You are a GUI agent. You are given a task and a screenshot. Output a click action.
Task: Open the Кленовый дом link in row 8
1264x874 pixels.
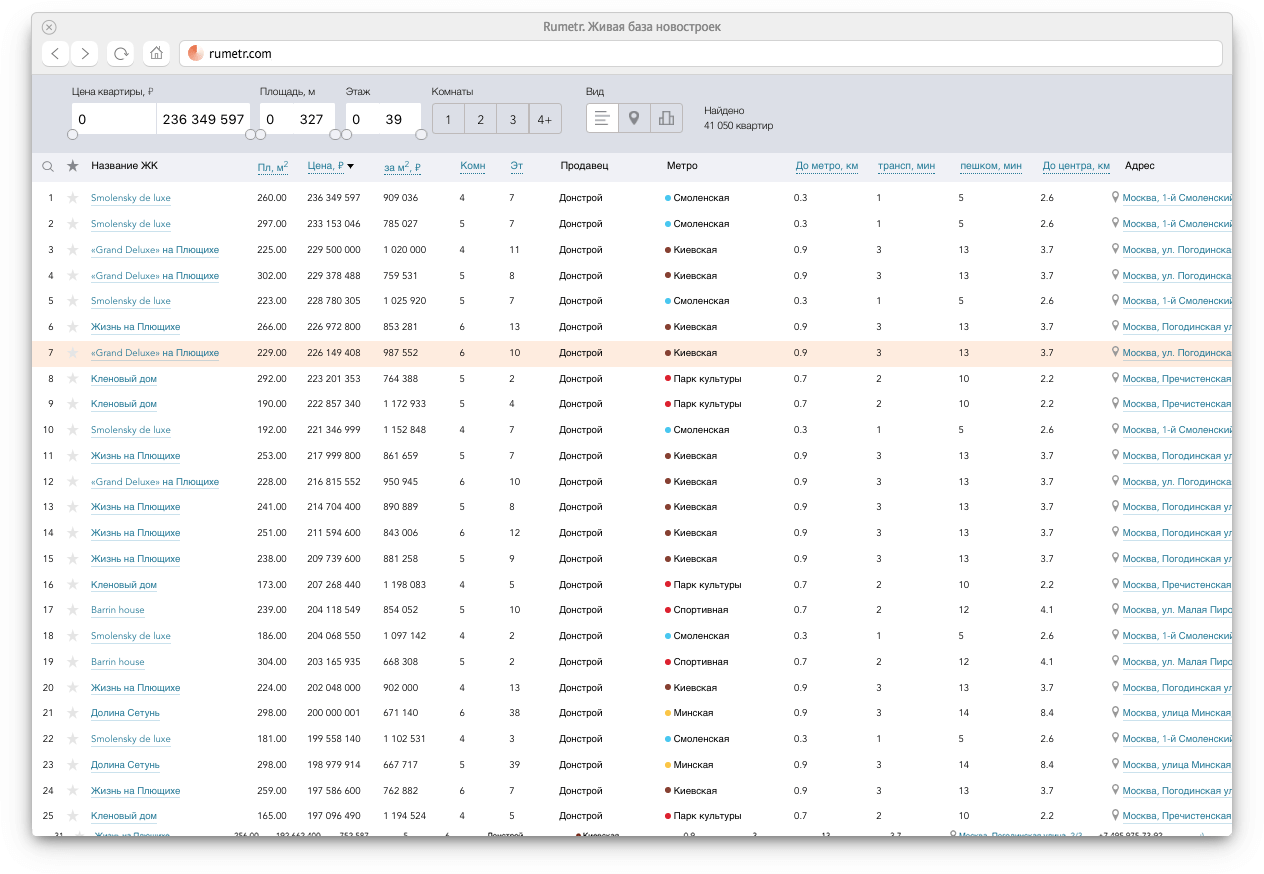click(x=124, y=379)
